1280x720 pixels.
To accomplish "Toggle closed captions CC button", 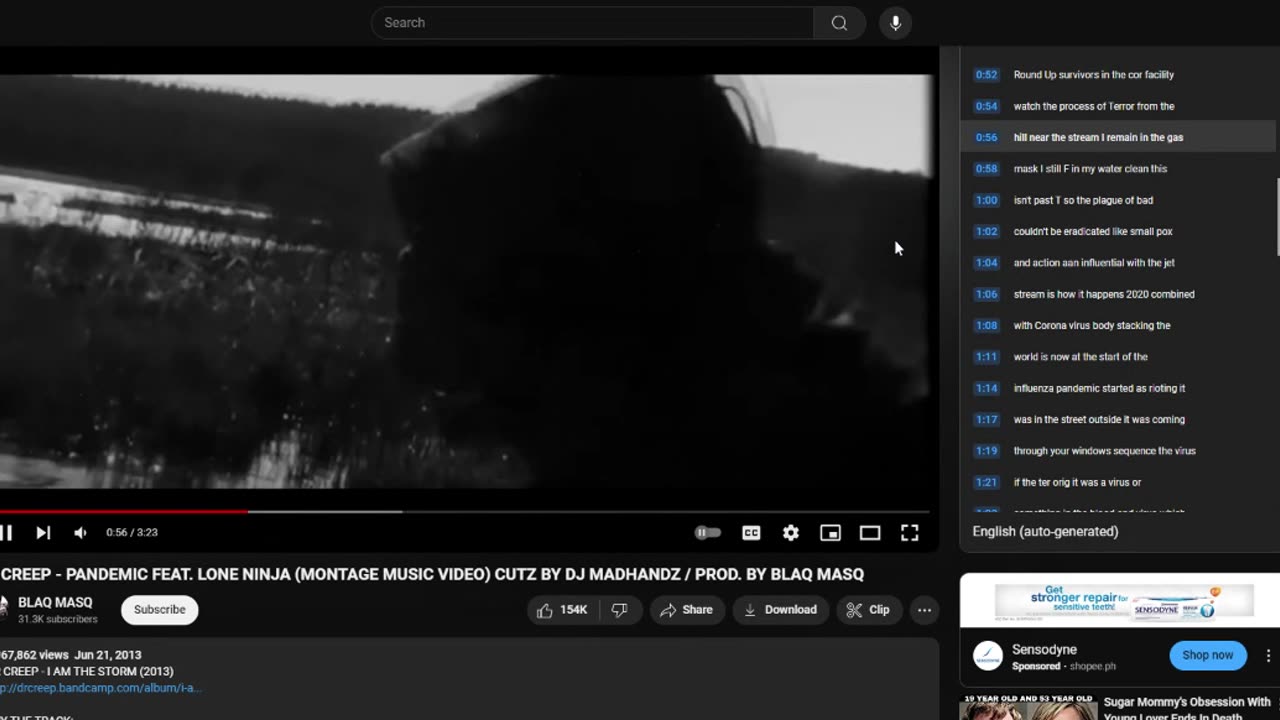I will tap(751, 533).
